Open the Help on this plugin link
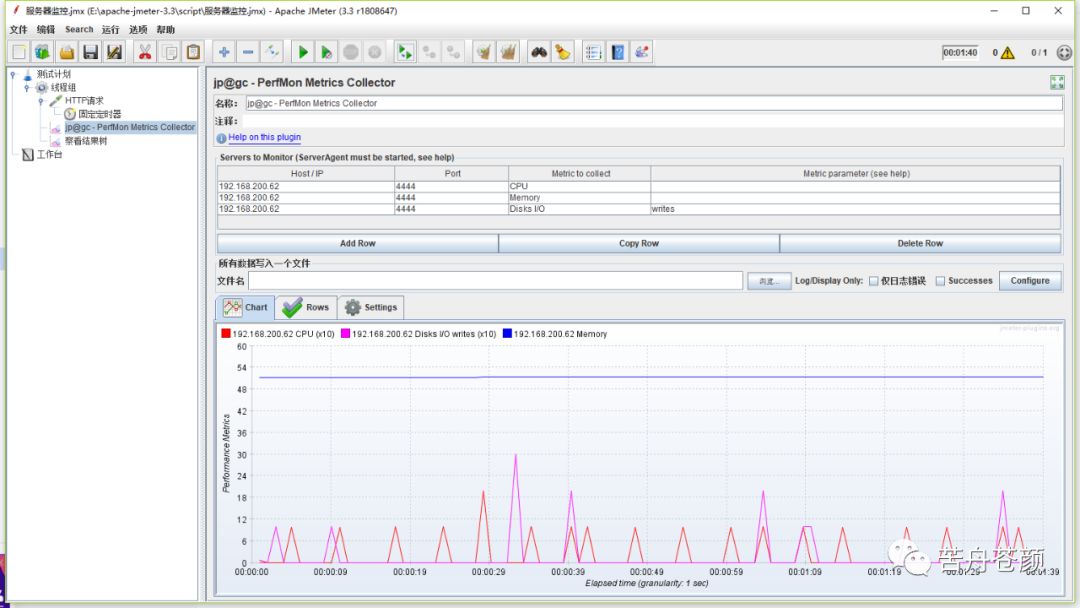1080x608 pixels. coord(264,138)
